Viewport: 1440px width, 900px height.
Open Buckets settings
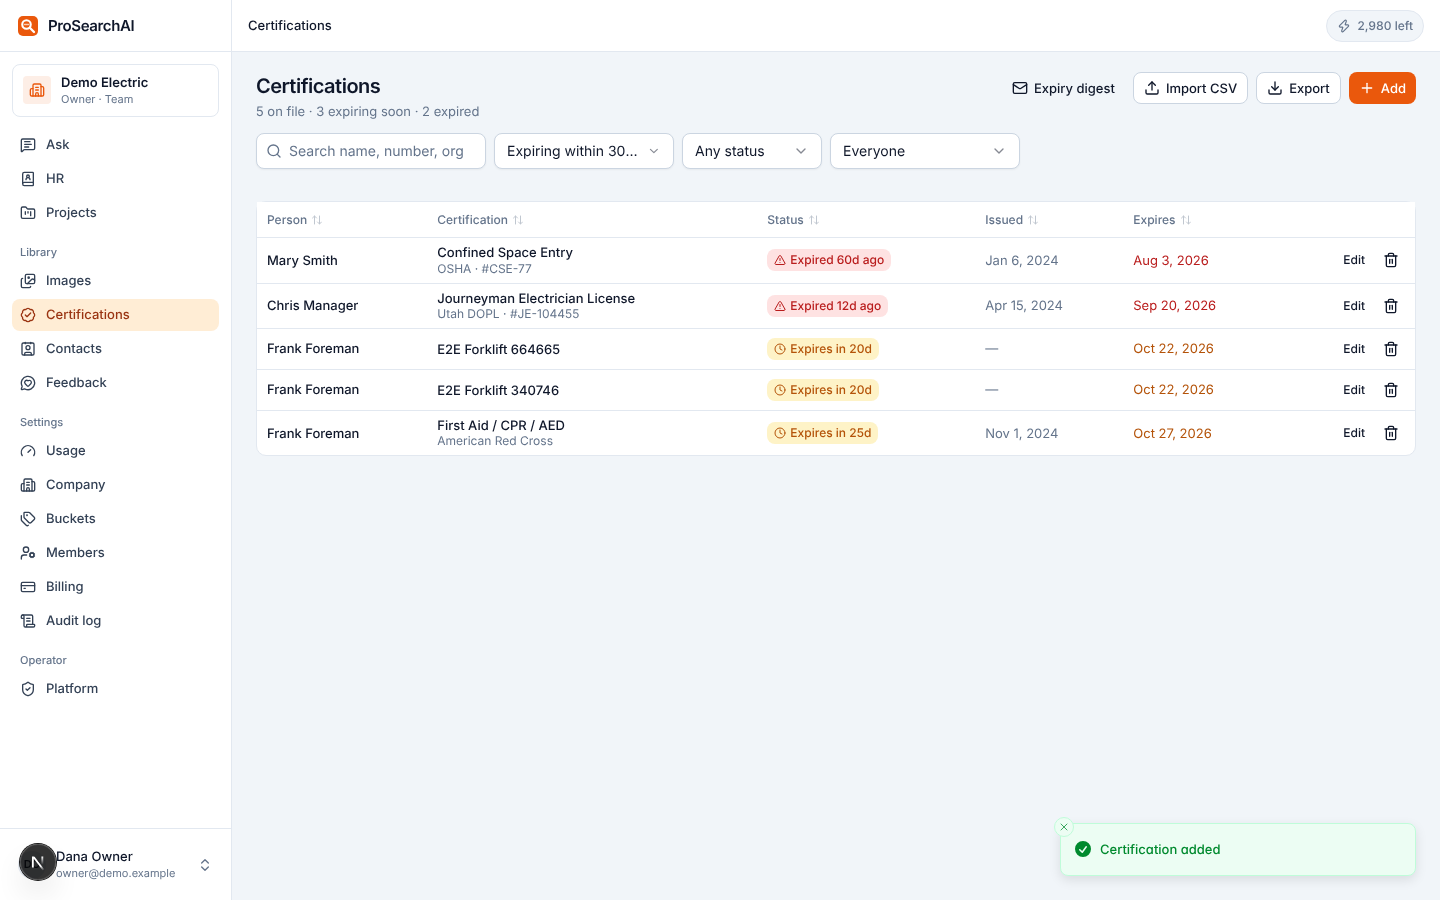coord(115,519)
